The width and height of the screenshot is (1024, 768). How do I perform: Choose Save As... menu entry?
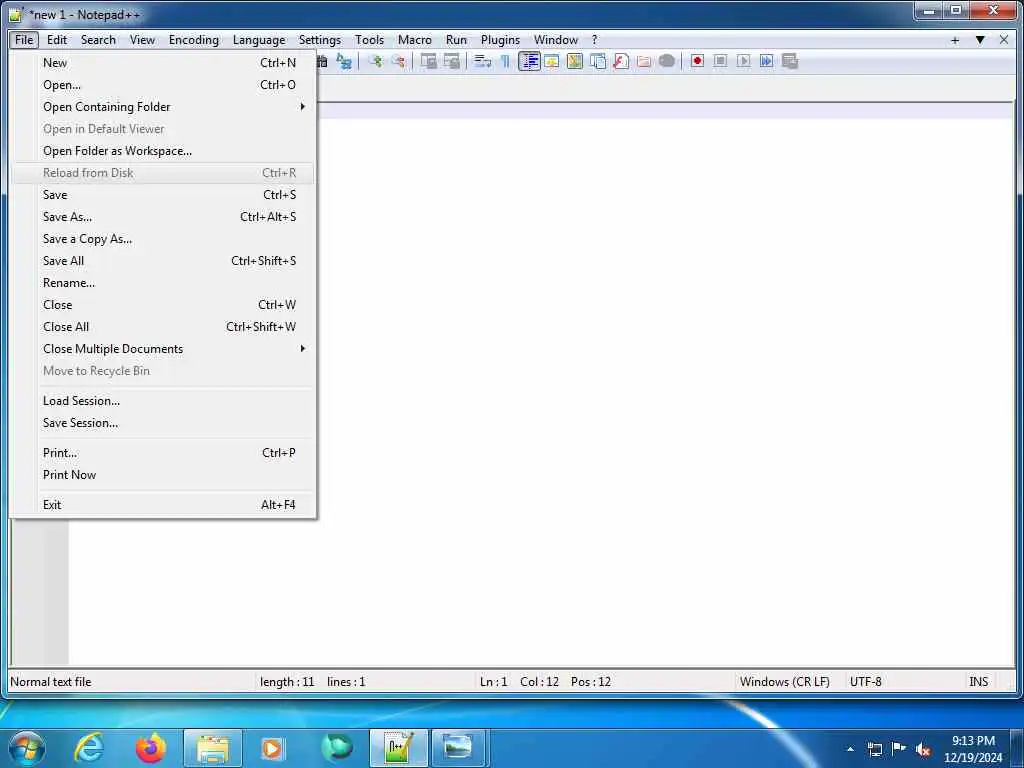coord(163,217)
